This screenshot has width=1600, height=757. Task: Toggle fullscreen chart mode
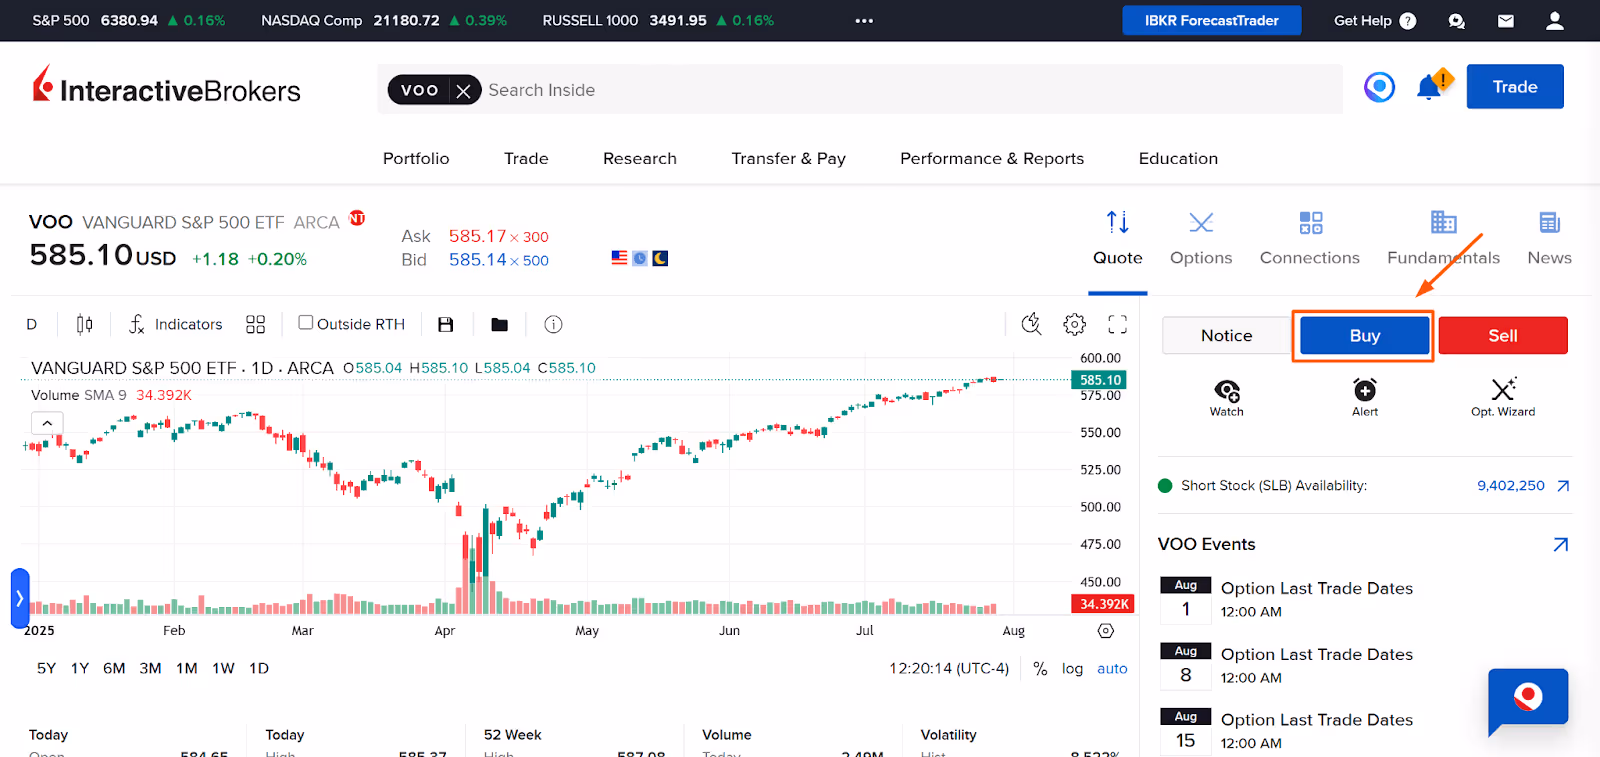point(1118,324)
